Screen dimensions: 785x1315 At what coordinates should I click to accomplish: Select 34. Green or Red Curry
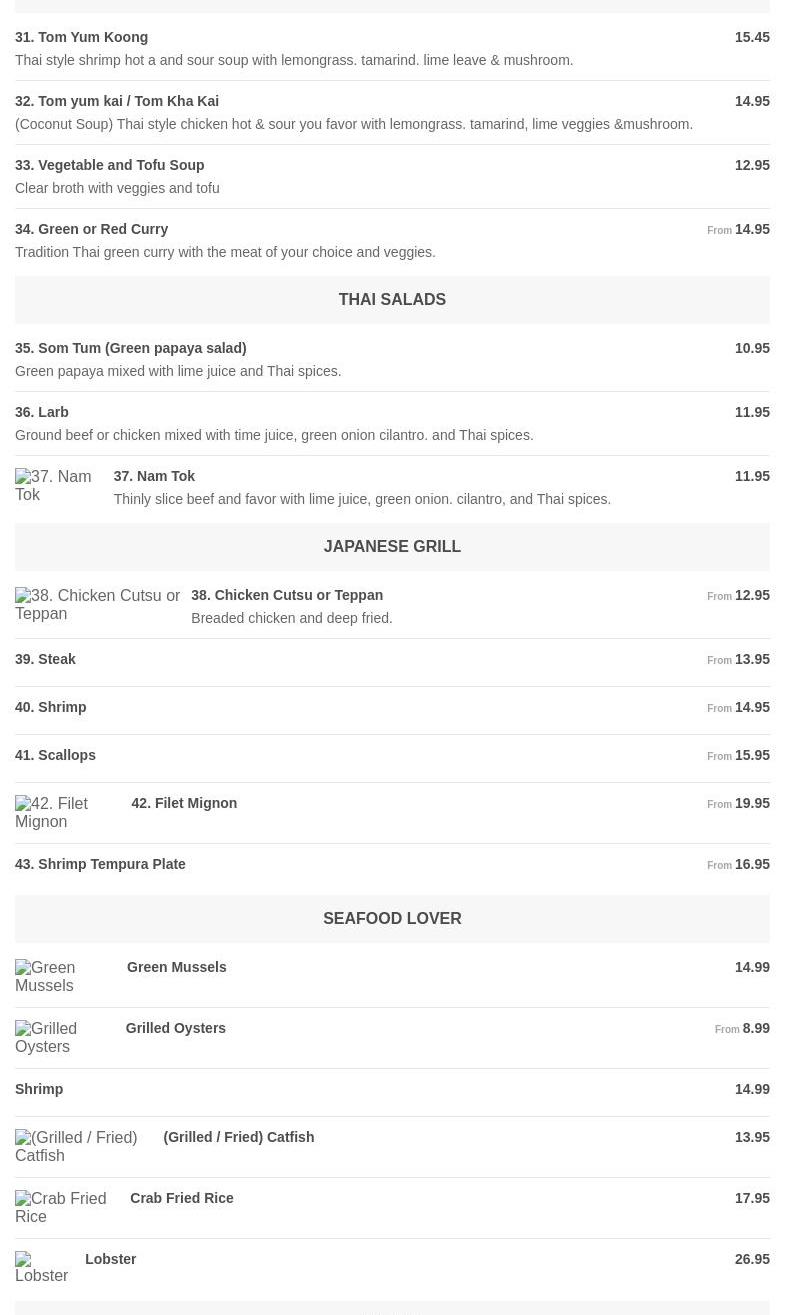pyautogui.click(x=92, y=229)
